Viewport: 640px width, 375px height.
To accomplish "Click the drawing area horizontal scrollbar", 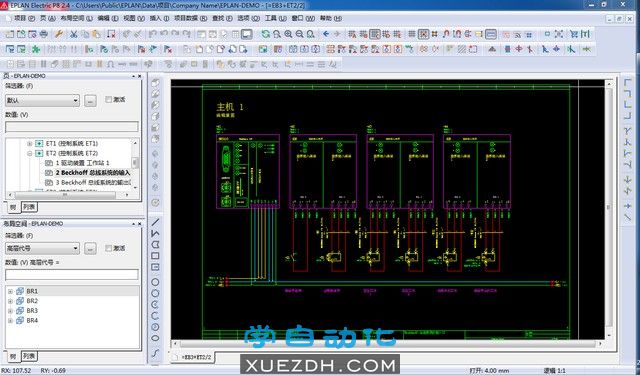I will coord(387,344).
